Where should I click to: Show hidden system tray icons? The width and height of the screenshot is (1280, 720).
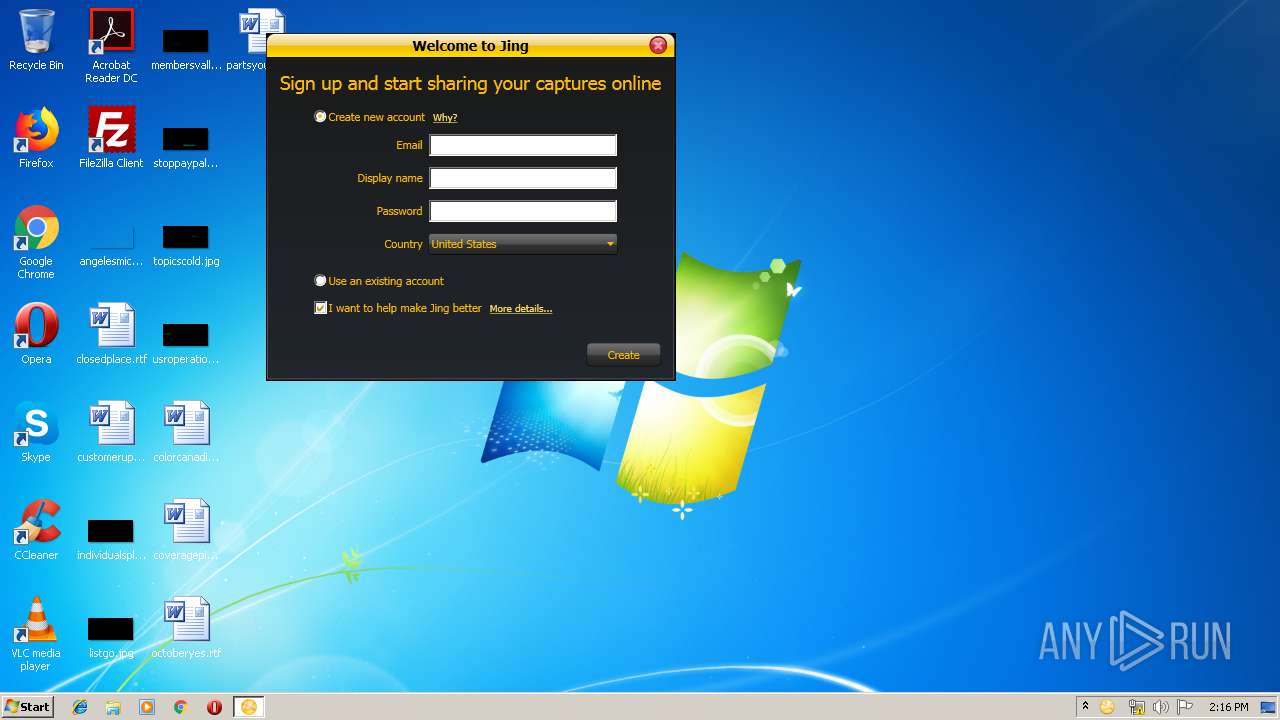1085,707
